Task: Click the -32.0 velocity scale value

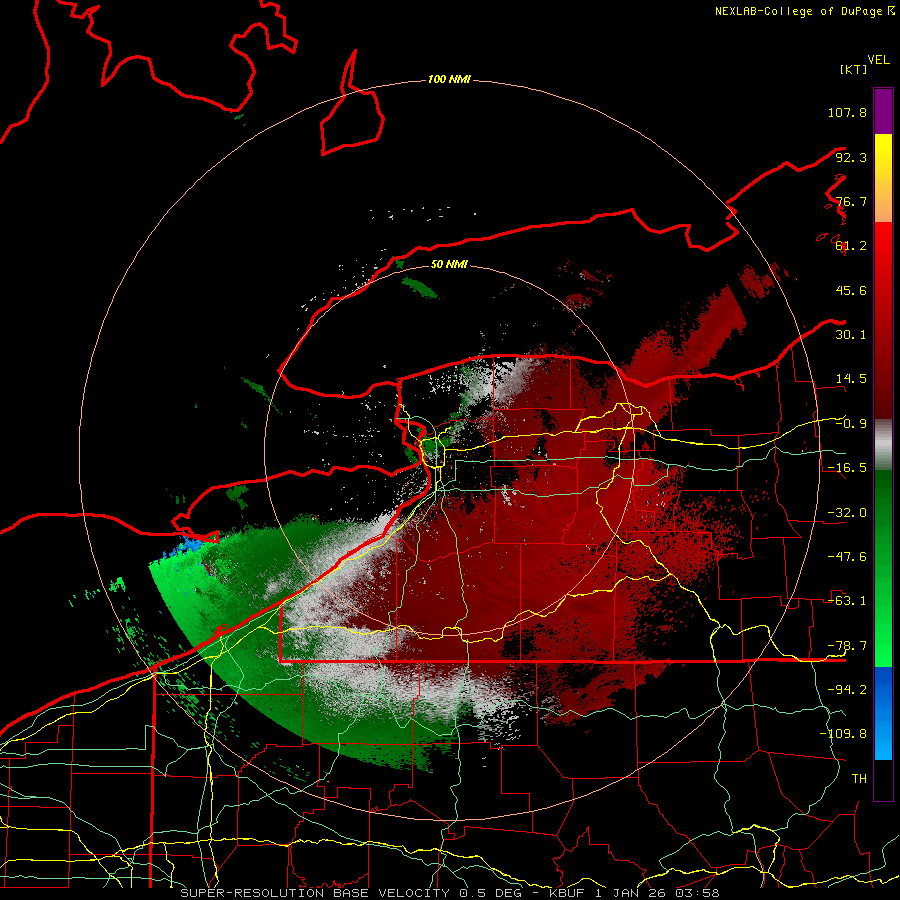Action: pyautogui.click(x=847, y=513)
